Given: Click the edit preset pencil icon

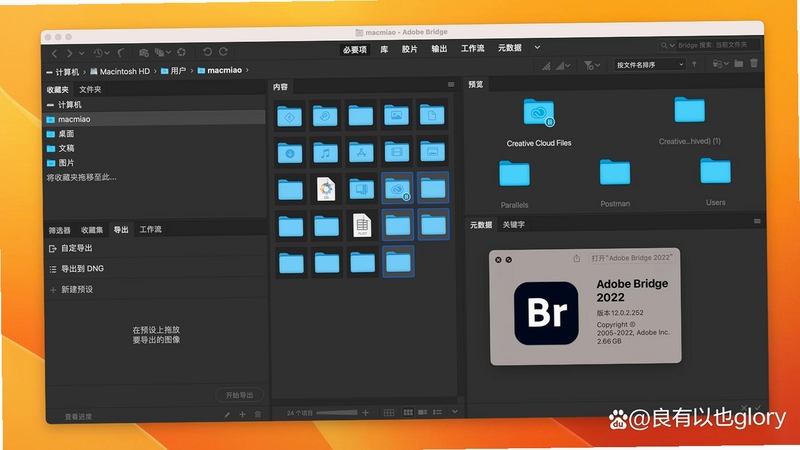Looking at the screenshot, I should (x=227, y=415).
